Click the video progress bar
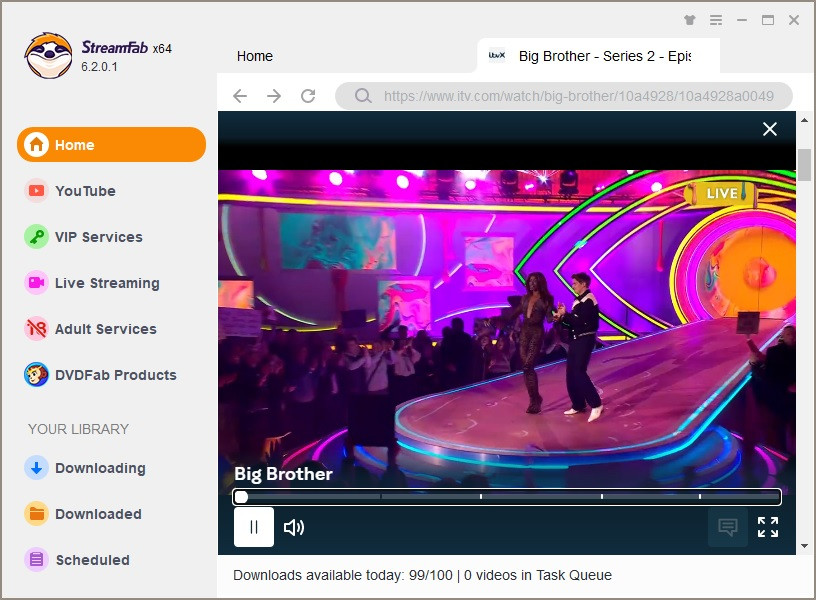Viewport: 816px width, 600px height. 507,497
